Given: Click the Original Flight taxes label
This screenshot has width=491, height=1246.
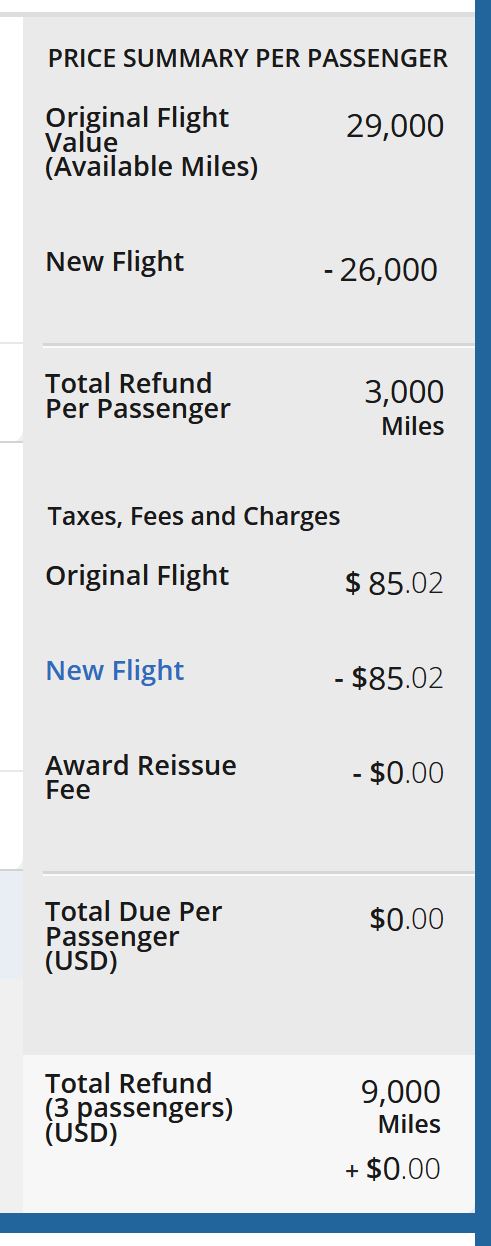Looking at the screenshot, I should pyautogui.click(x=138, y=575).
